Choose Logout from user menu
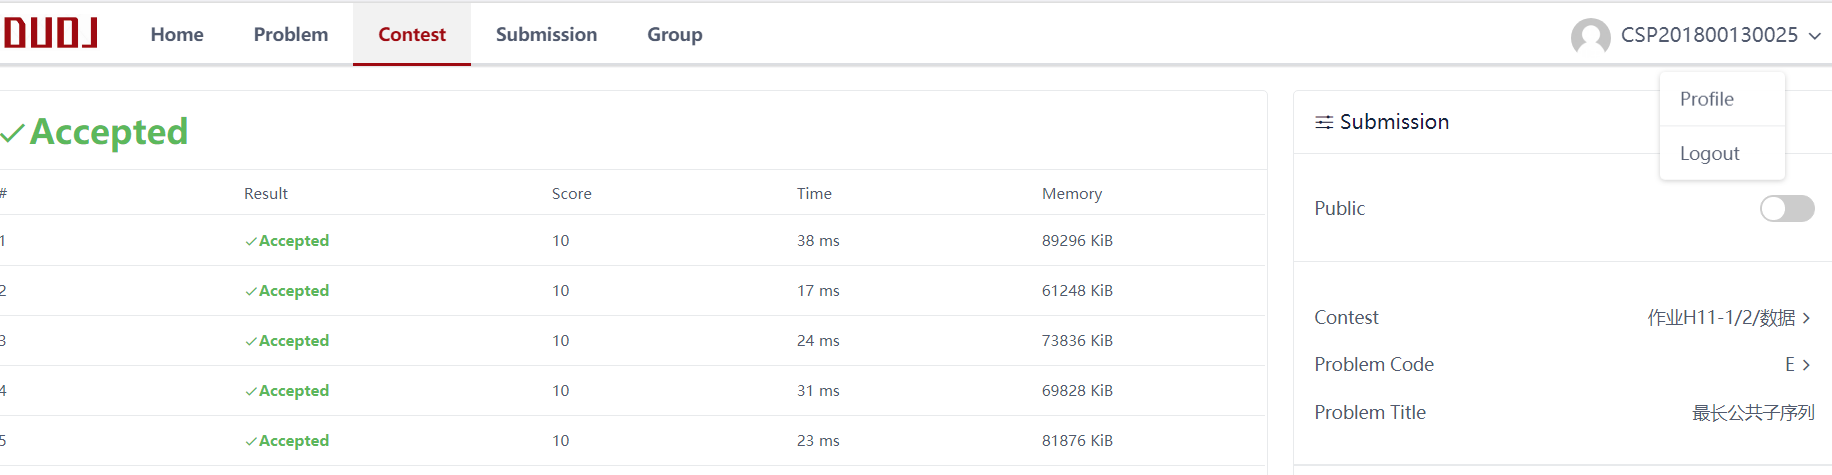Screen dimensions: 1832x475 1710,153
